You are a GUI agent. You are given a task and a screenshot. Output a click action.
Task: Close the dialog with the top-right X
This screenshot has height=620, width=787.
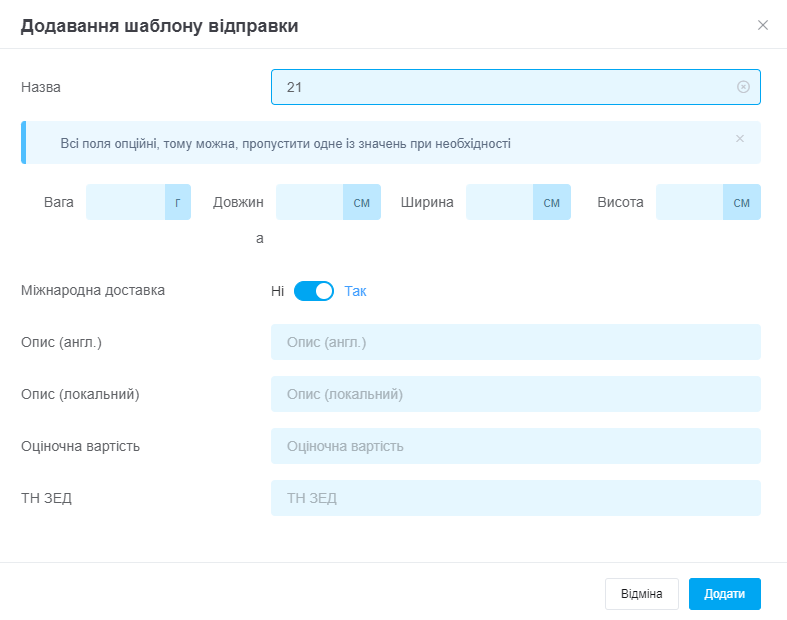pyautogui.click(x=763, y=25)
